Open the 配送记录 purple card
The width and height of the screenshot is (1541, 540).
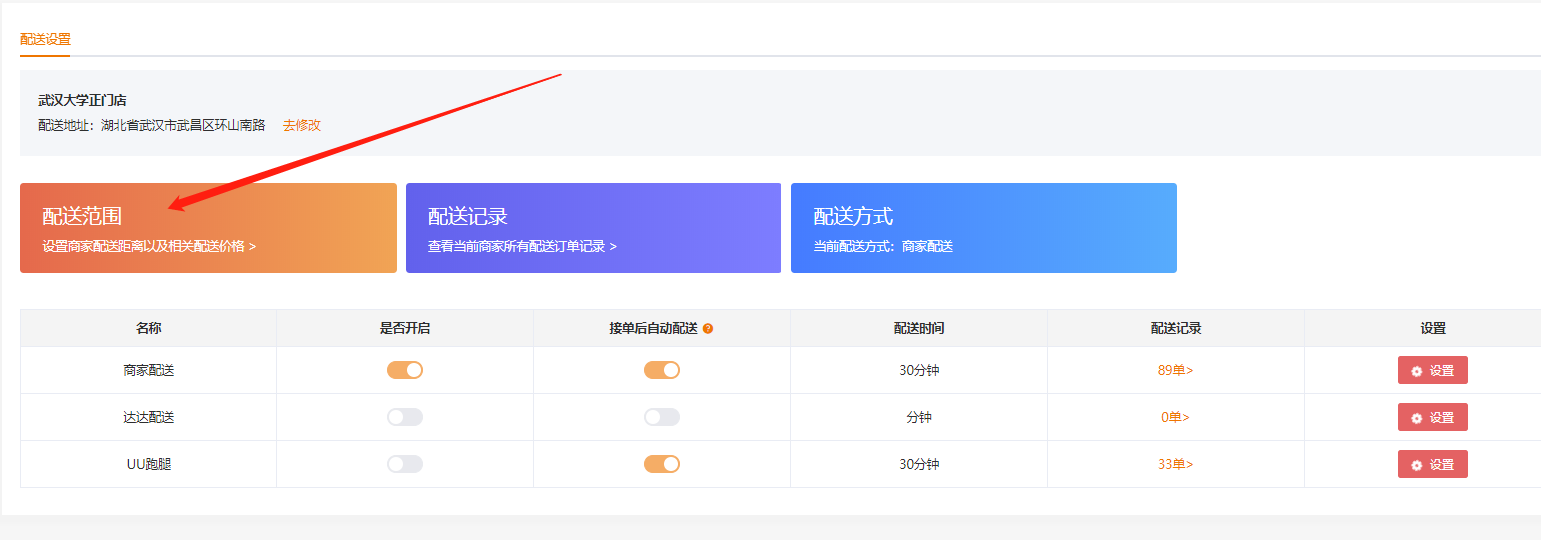pyautogui.click(x=593, y=228)
